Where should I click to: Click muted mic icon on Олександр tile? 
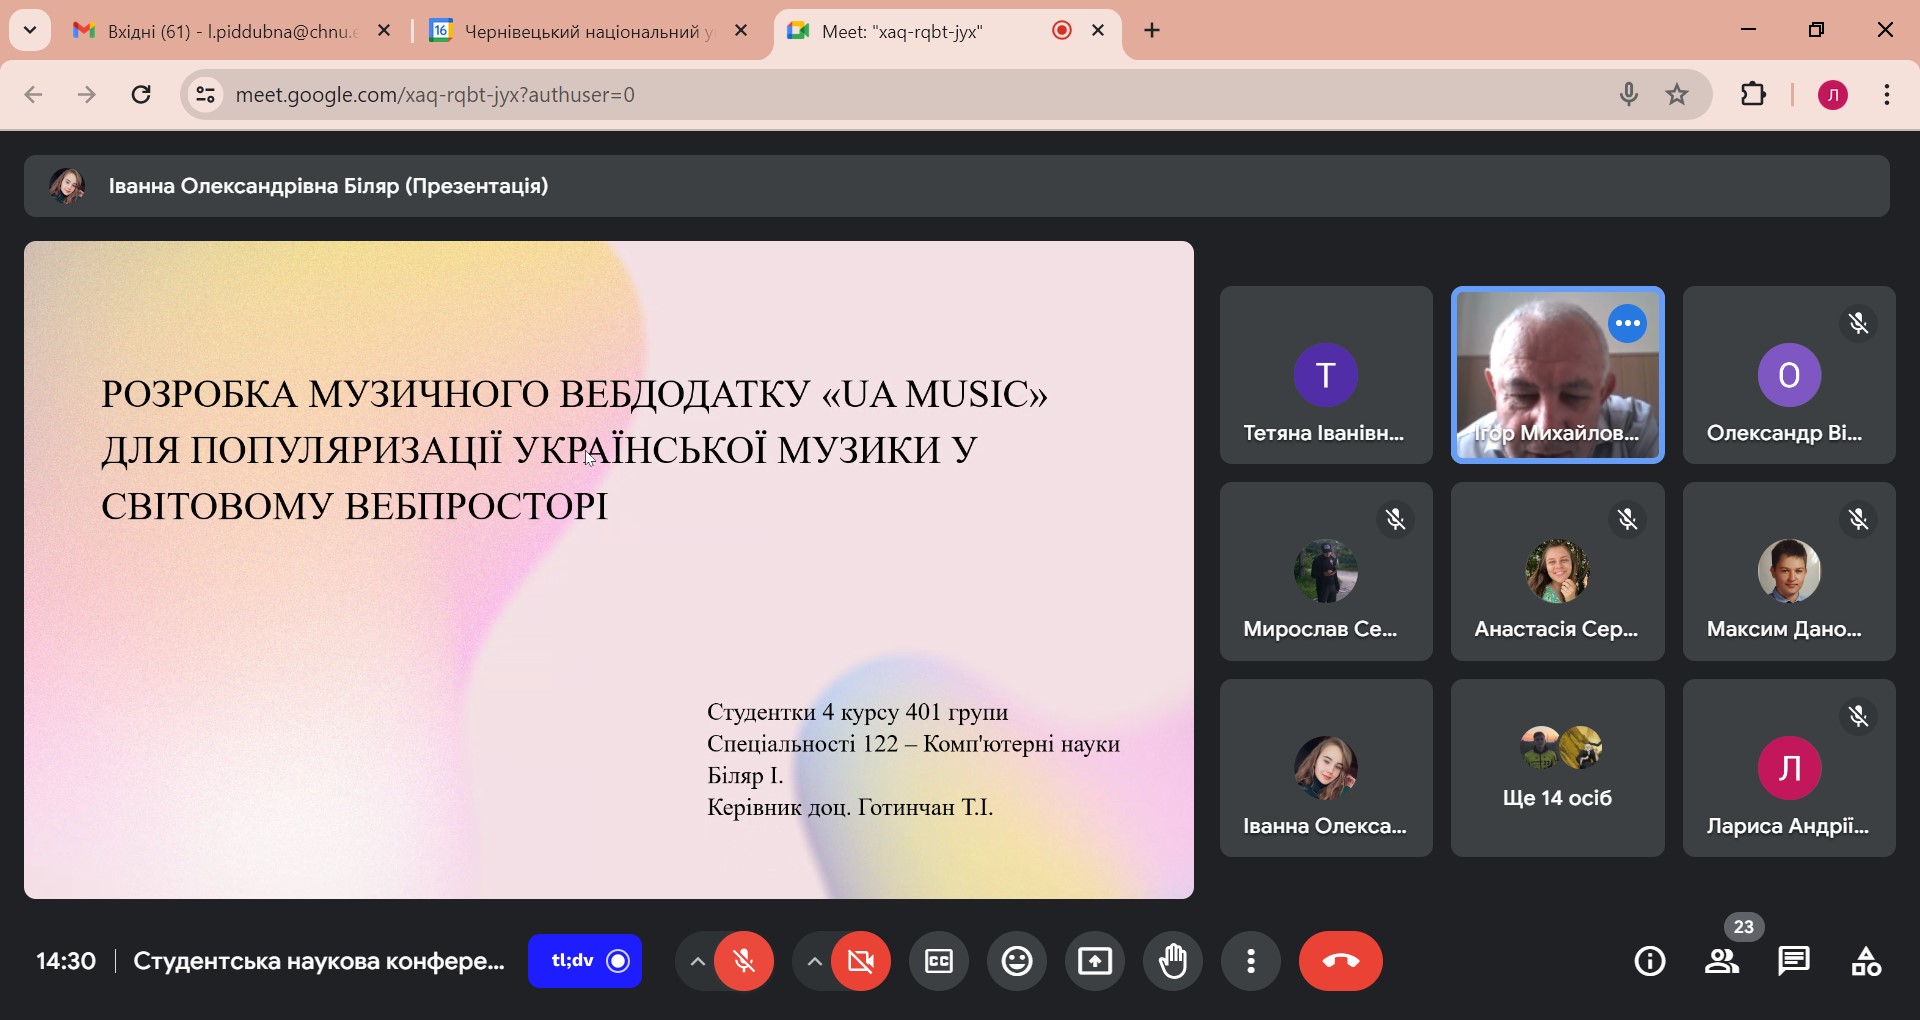[x=1859, y=324]
